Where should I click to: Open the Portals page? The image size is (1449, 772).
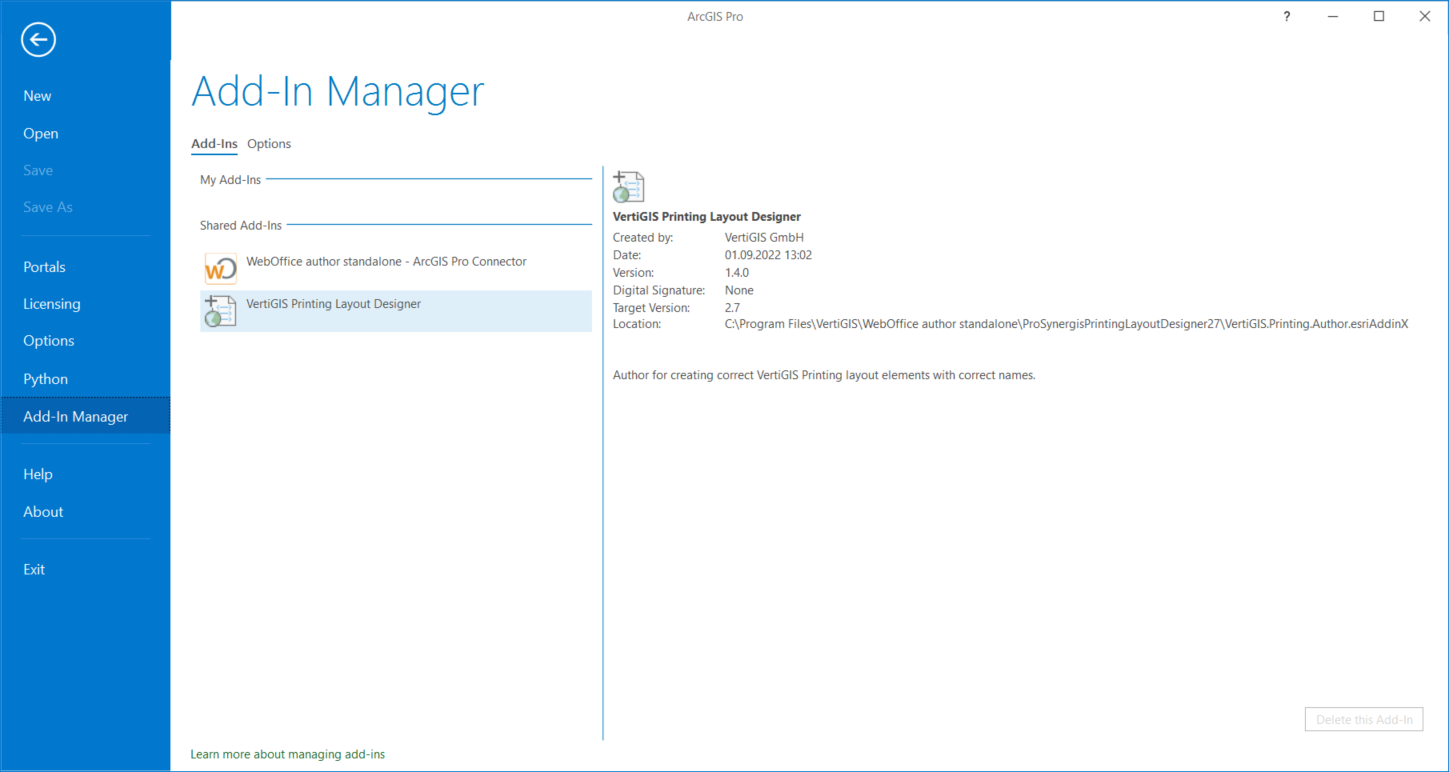44,267
